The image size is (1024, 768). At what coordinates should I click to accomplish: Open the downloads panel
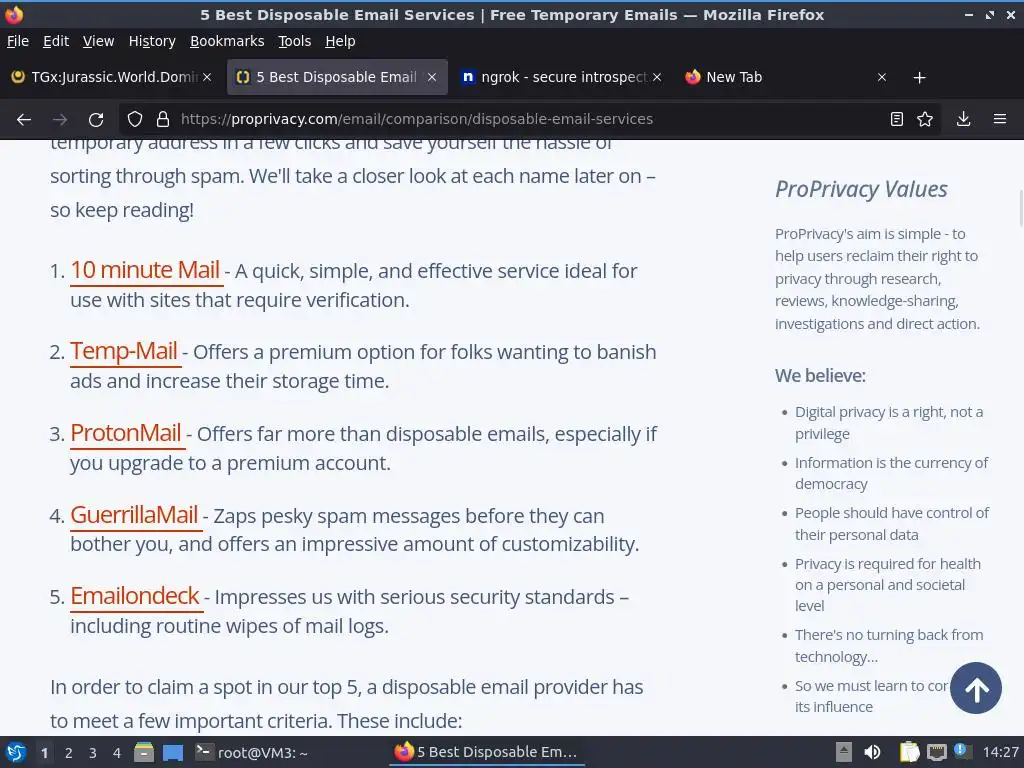(x=963, y=119)
